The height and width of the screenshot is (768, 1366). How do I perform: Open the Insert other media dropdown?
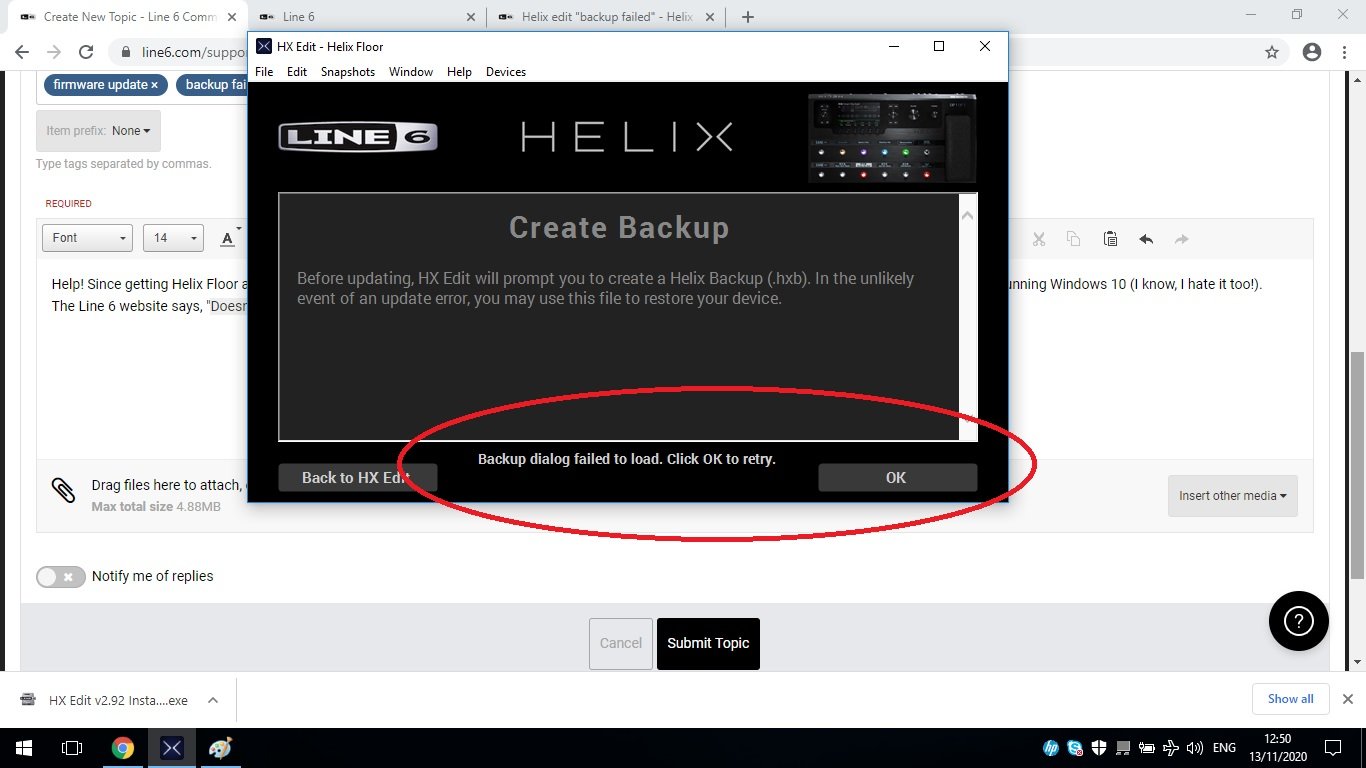tap(1232, 496)
